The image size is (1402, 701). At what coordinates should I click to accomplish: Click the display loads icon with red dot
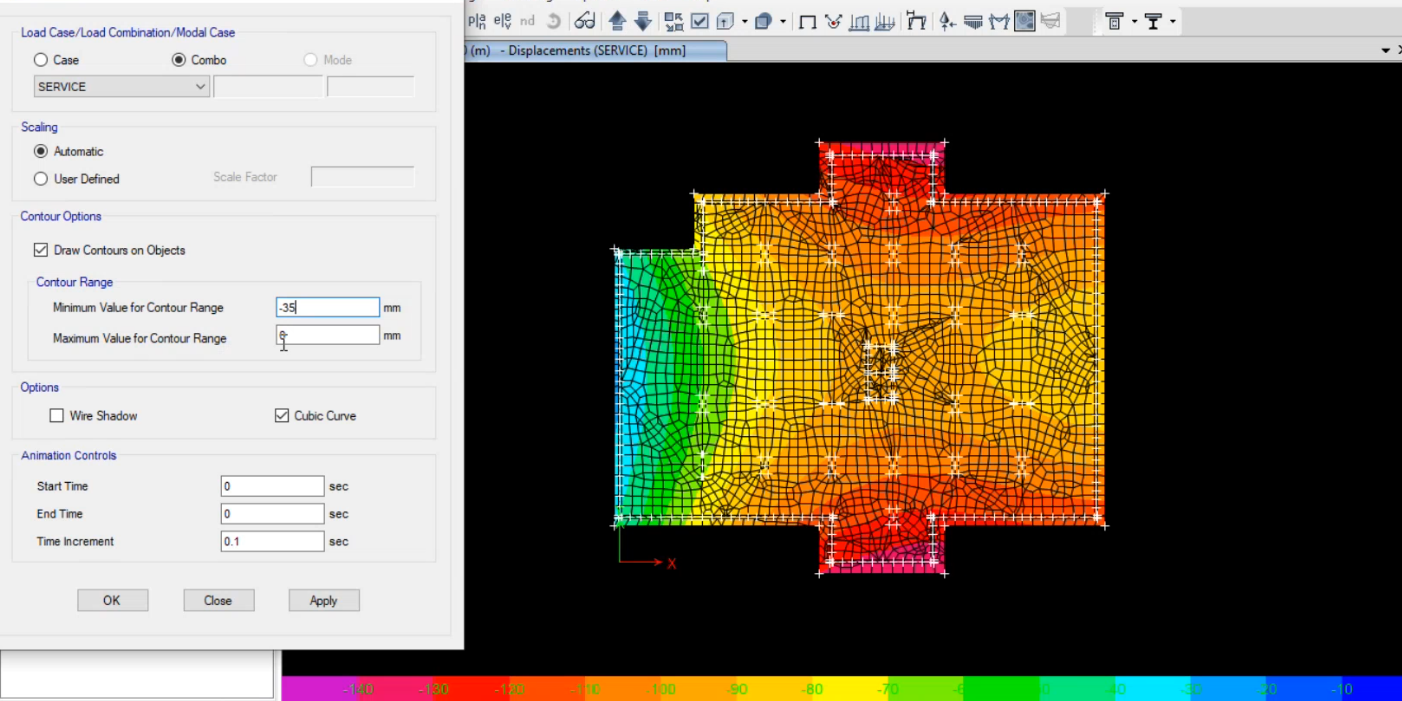click(x=833, y=21)
